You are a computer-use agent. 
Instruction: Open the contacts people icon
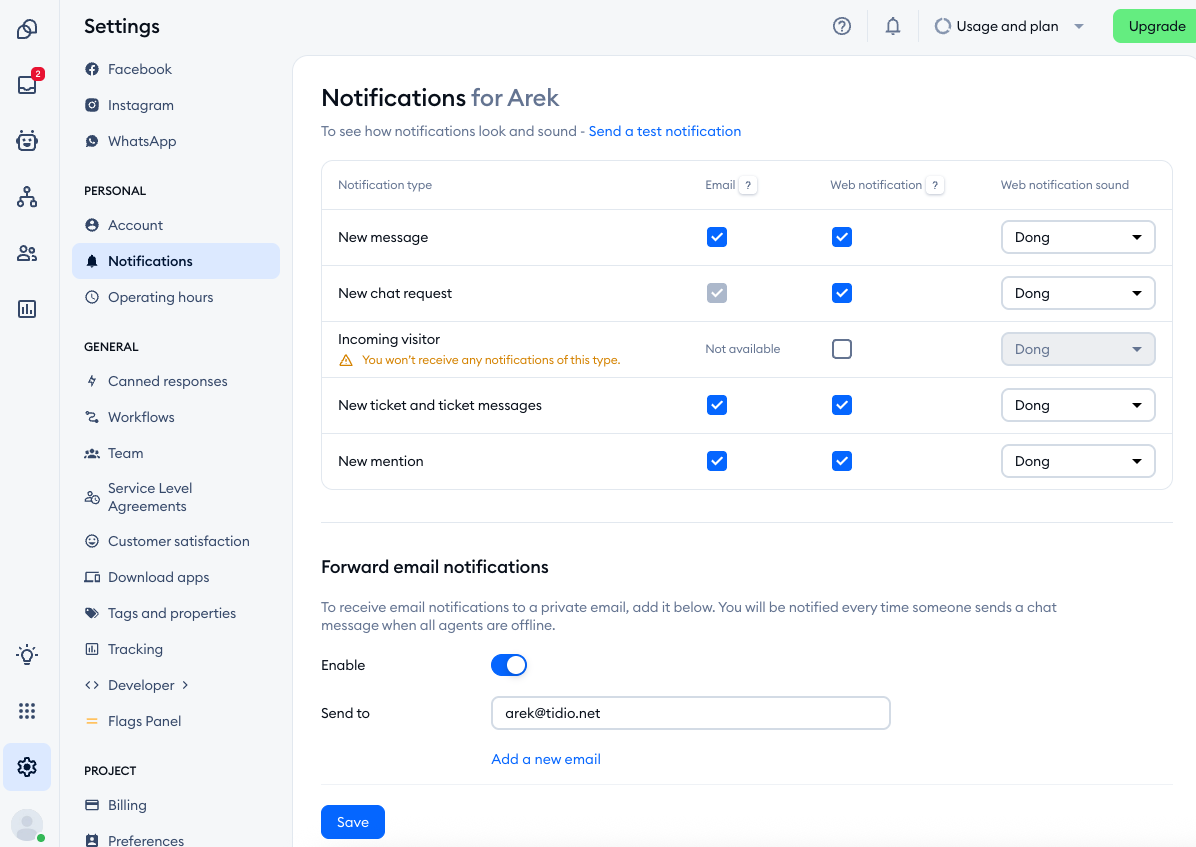click(27, 253)
